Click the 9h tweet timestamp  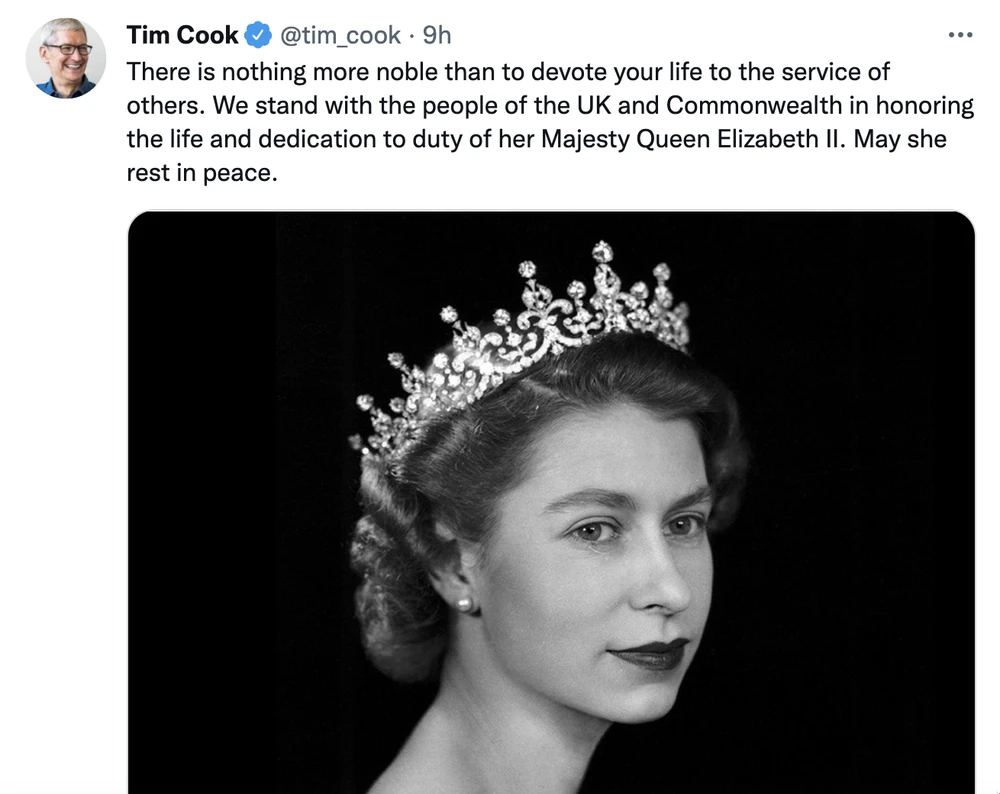pyautogui.click(x=437, y=36)
